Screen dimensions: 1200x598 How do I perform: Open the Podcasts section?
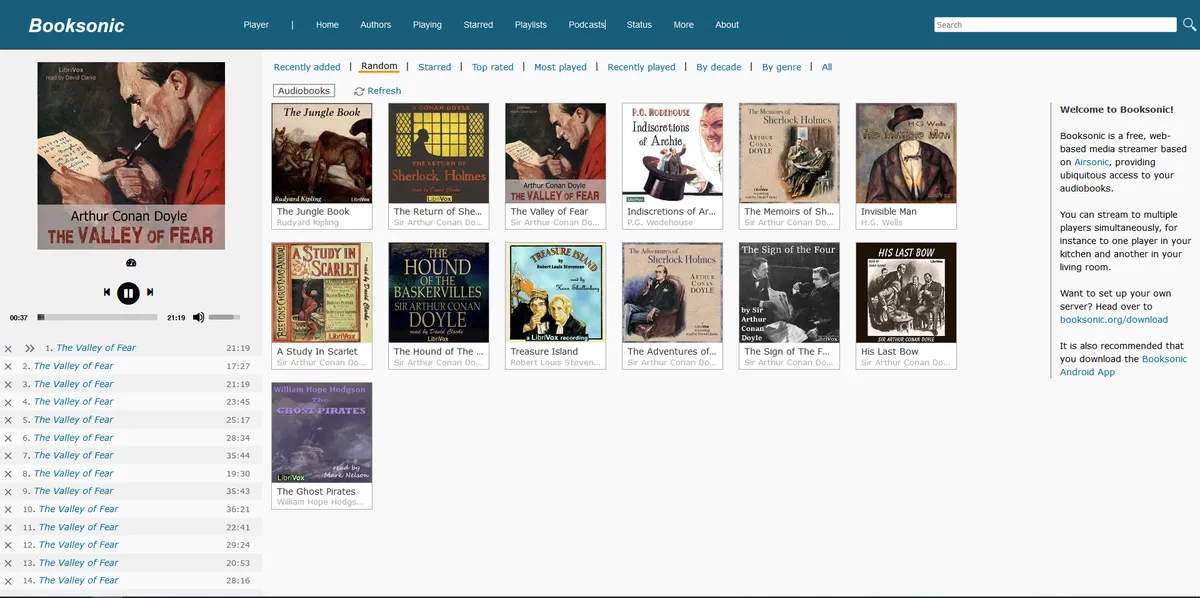tap(587, 24)
